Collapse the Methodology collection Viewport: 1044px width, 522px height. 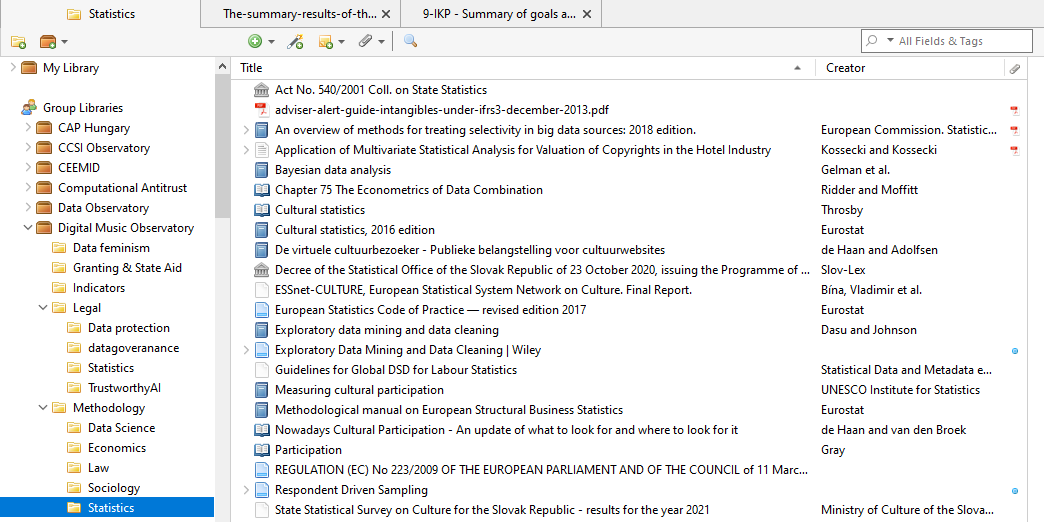click(43, 408)
